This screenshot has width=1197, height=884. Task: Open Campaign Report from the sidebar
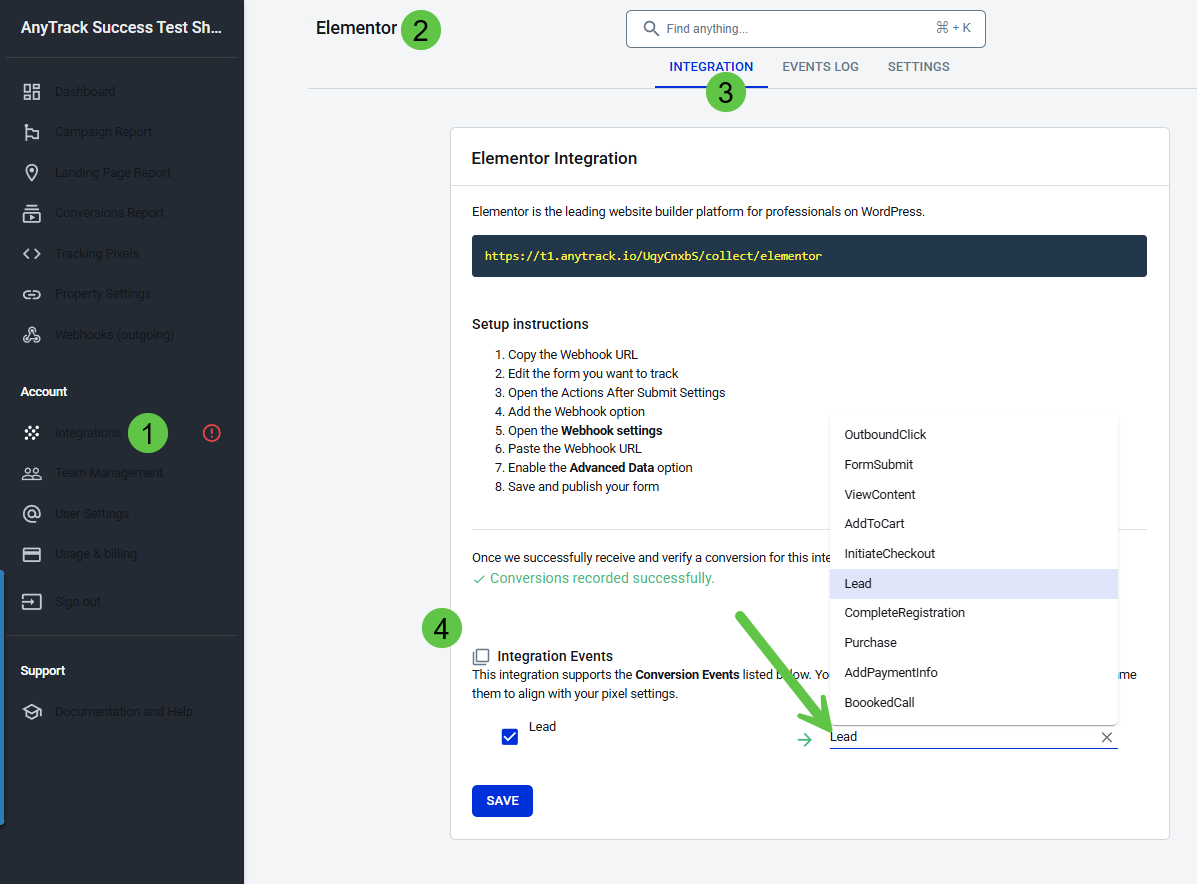tap(103, 132)
